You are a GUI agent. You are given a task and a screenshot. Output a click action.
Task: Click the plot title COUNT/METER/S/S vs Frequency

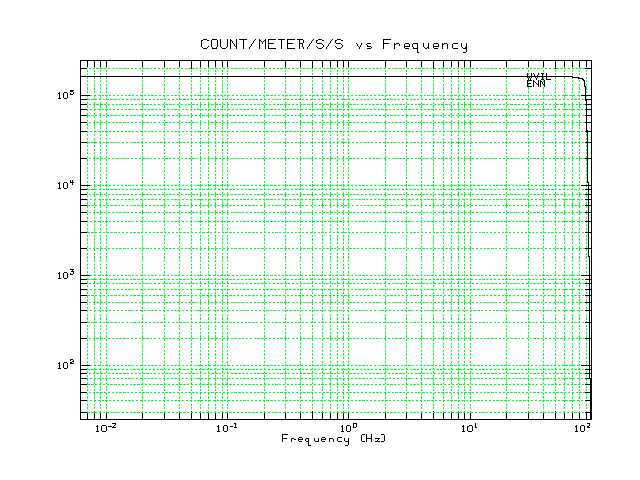(x=334, y=45)
